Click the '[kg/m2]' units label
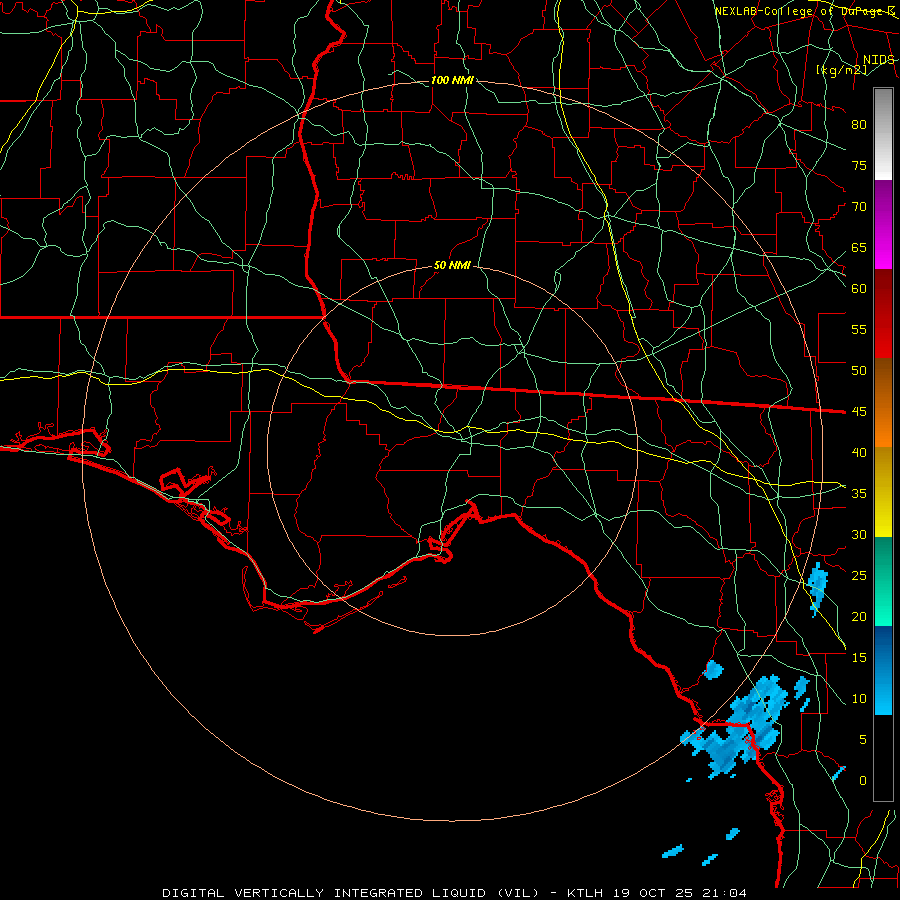The height and width of the screenshot is (900, 900). tap(841, 70)
